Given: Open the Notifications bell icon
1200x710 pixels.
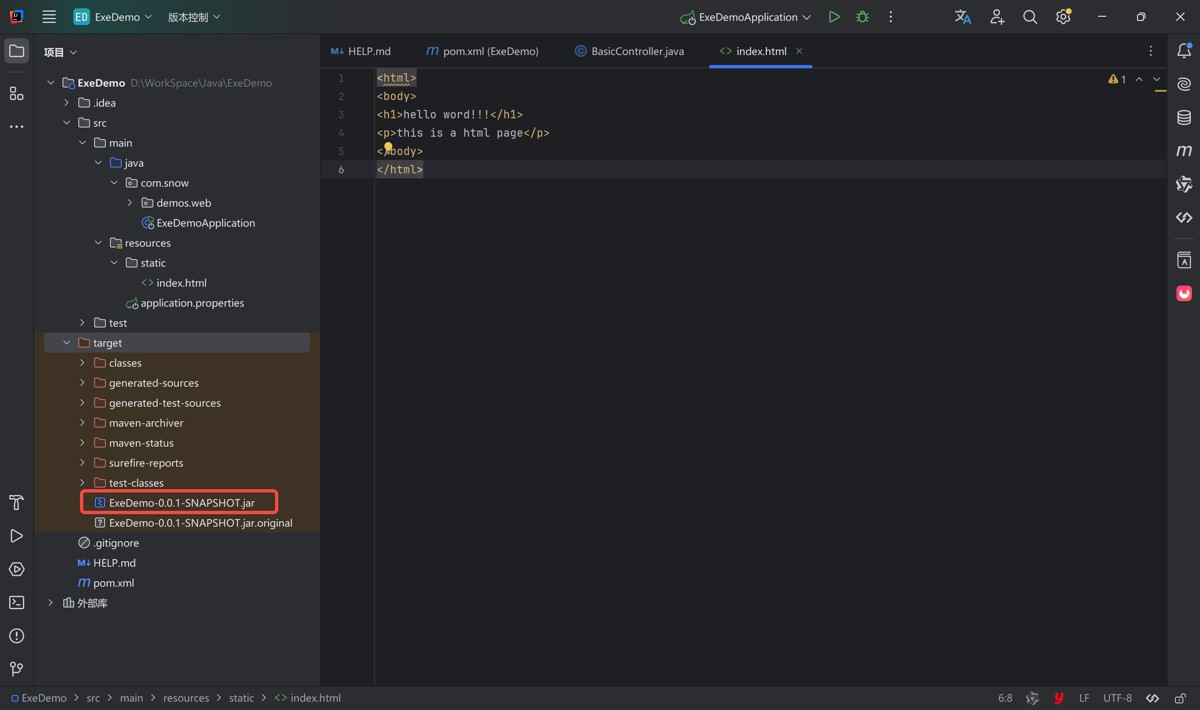Looking at the screenshot, I should point(1184,51).
